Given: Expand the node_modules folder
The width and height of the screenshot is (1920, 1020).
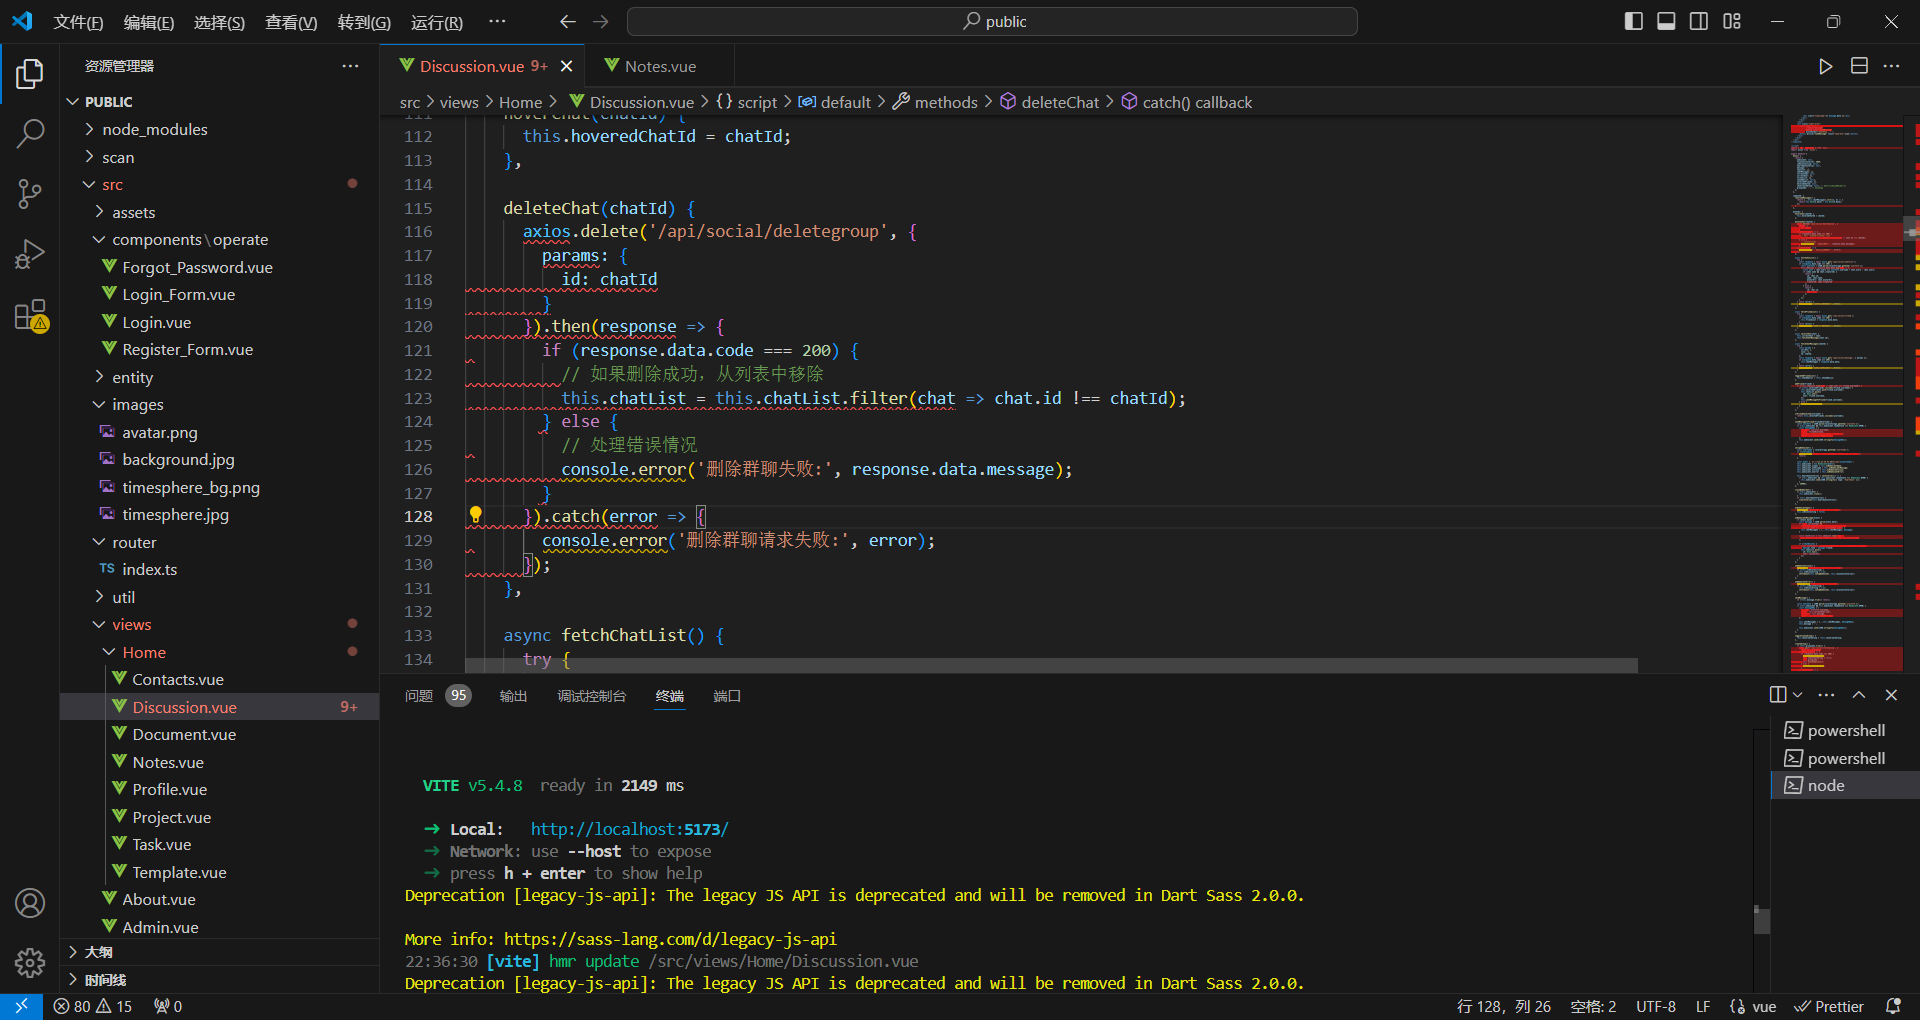Looking at the screenshot, I should pyautogui.click(x=154, y=130).
